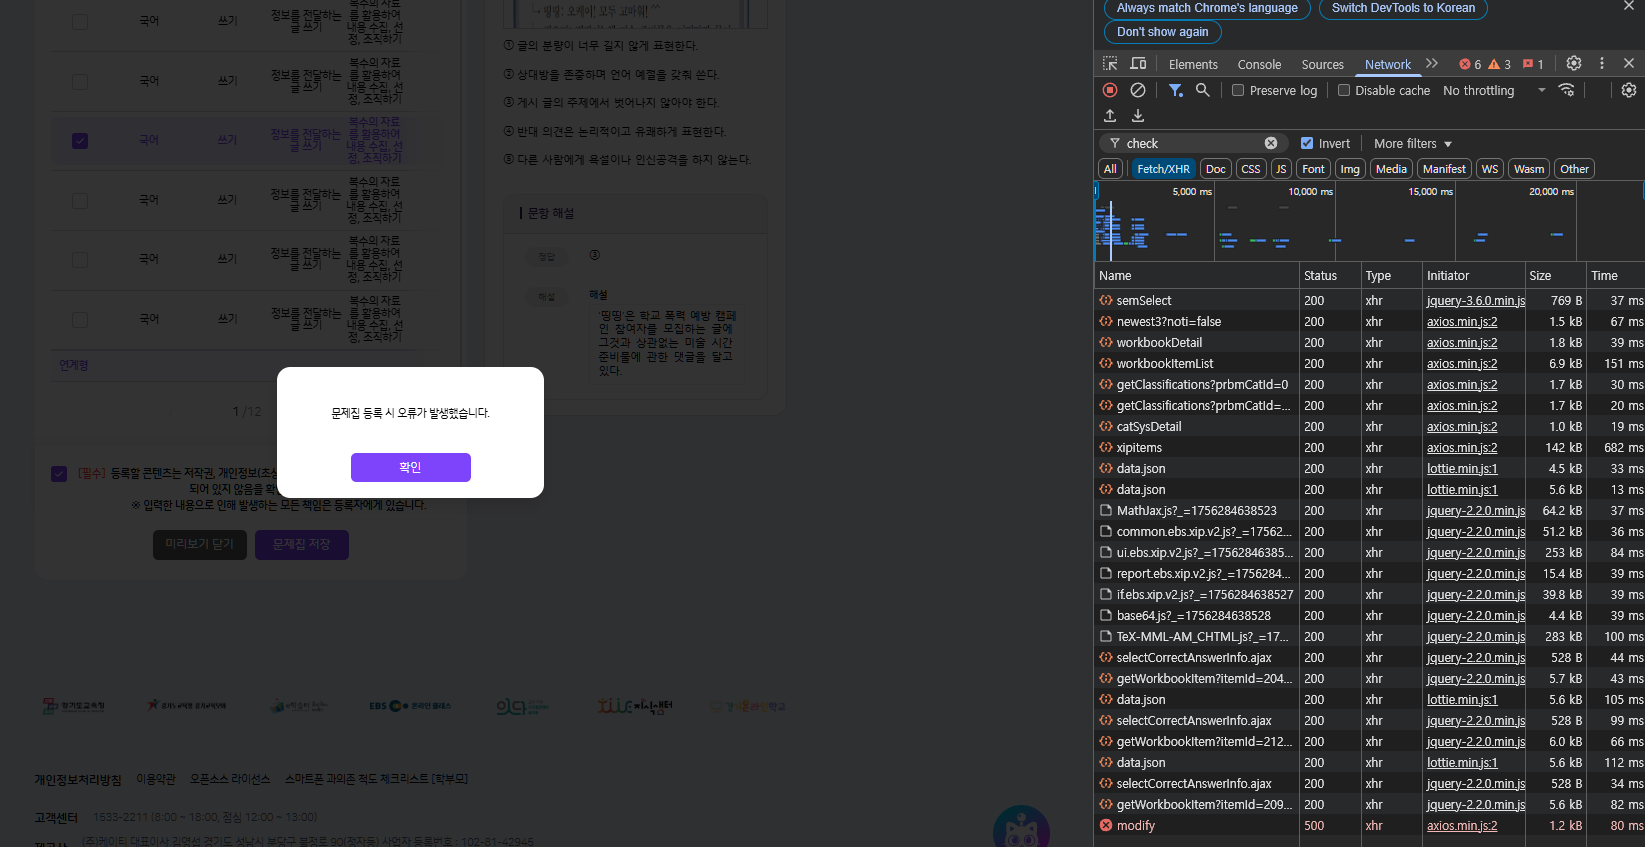Viewport: 1645px width, 847px height.
Task: Expand the More filters dropdown
Action: click(x=1412, y=143)
